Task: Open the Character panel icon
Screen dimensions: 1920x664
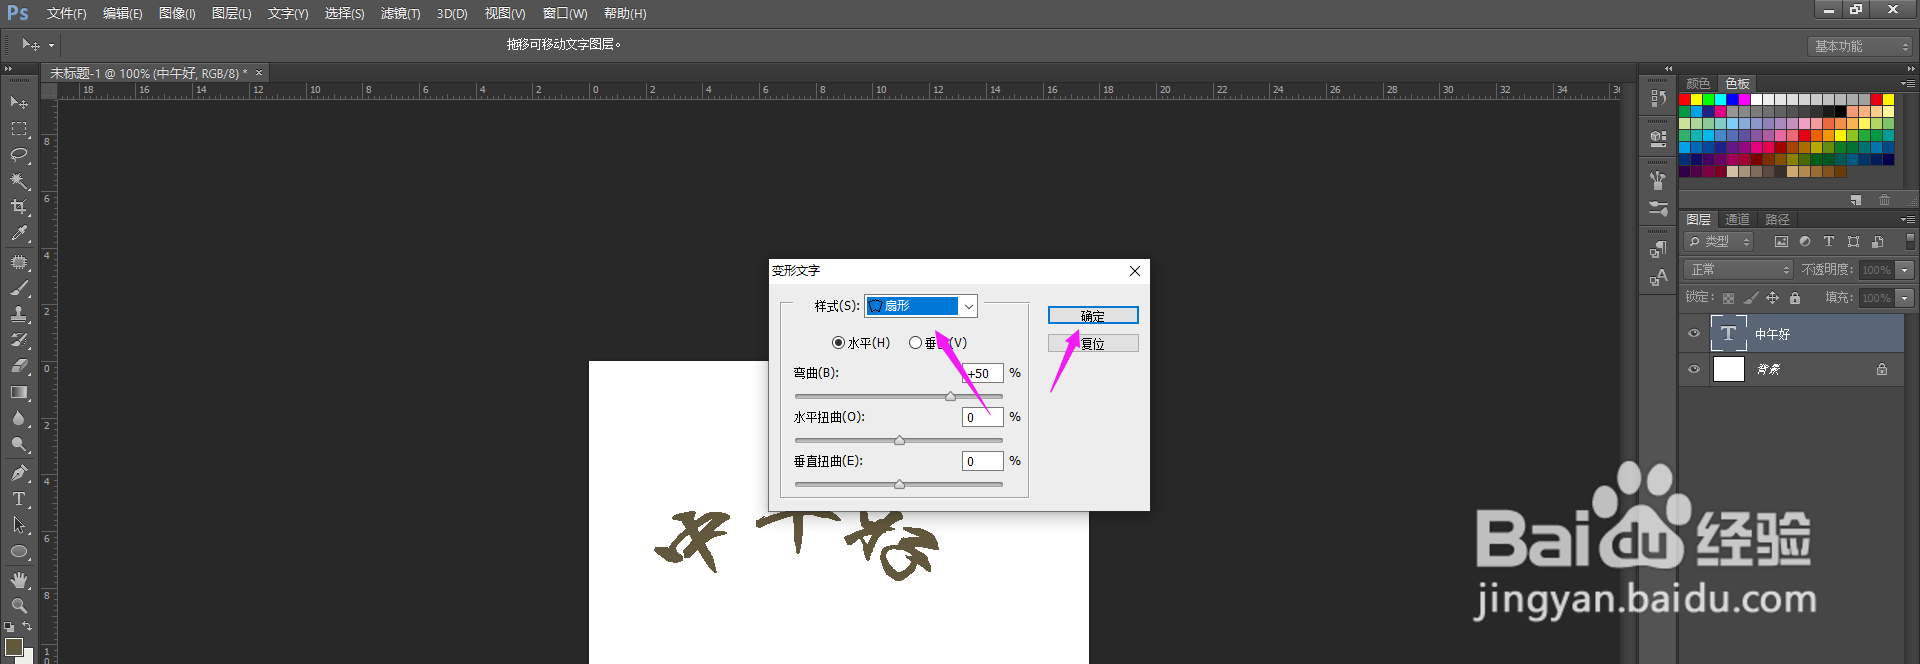Action: pyautogui.click(x=1658, y=278)
